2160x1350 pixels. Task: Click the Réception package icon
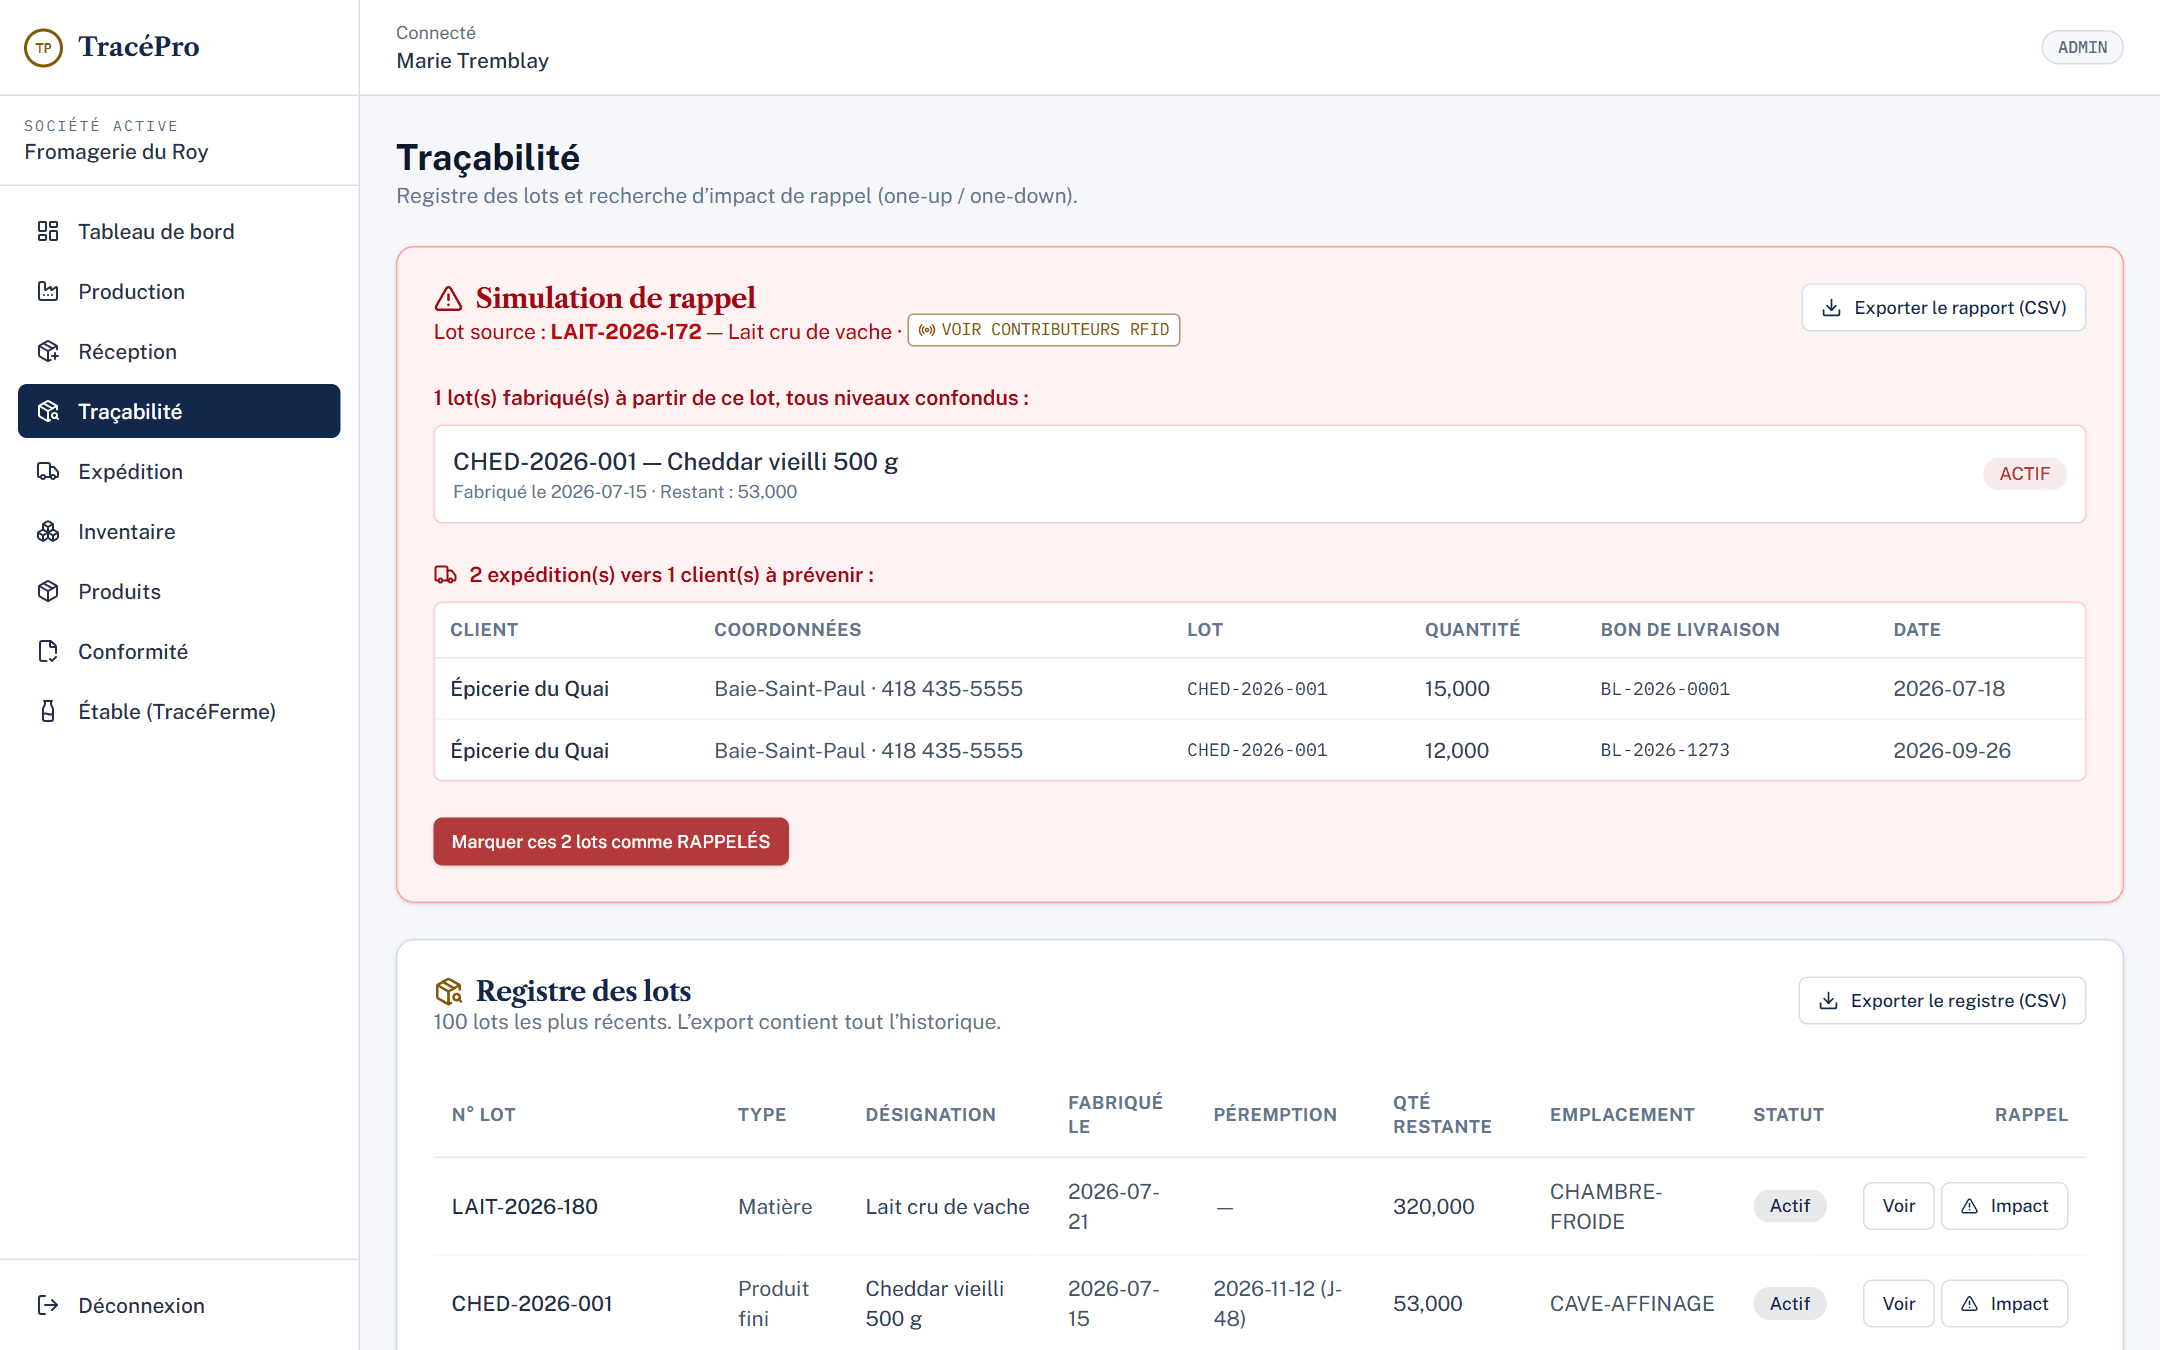pos(48,351)
